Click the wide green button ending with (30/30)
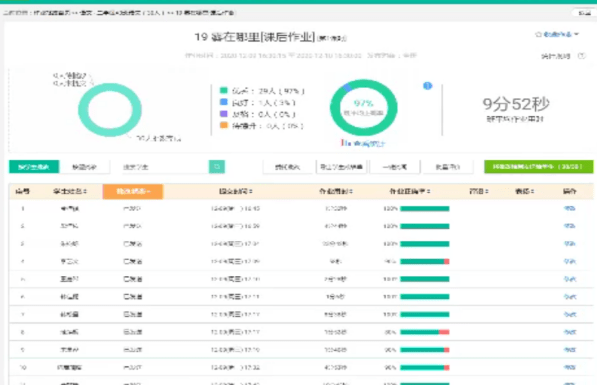The width and height of the screenshot is (597, 385). [x=538, y=167]
